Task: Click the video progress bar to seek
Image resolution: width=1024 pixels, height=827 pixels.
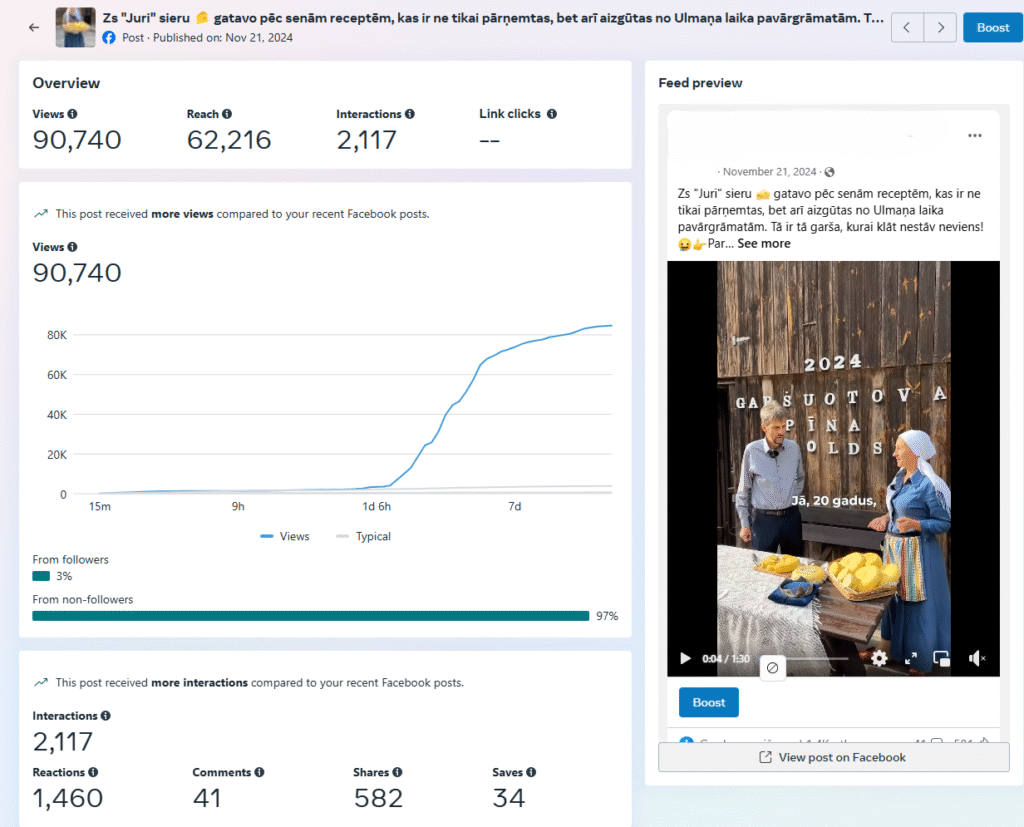Action: click(820, 658)
